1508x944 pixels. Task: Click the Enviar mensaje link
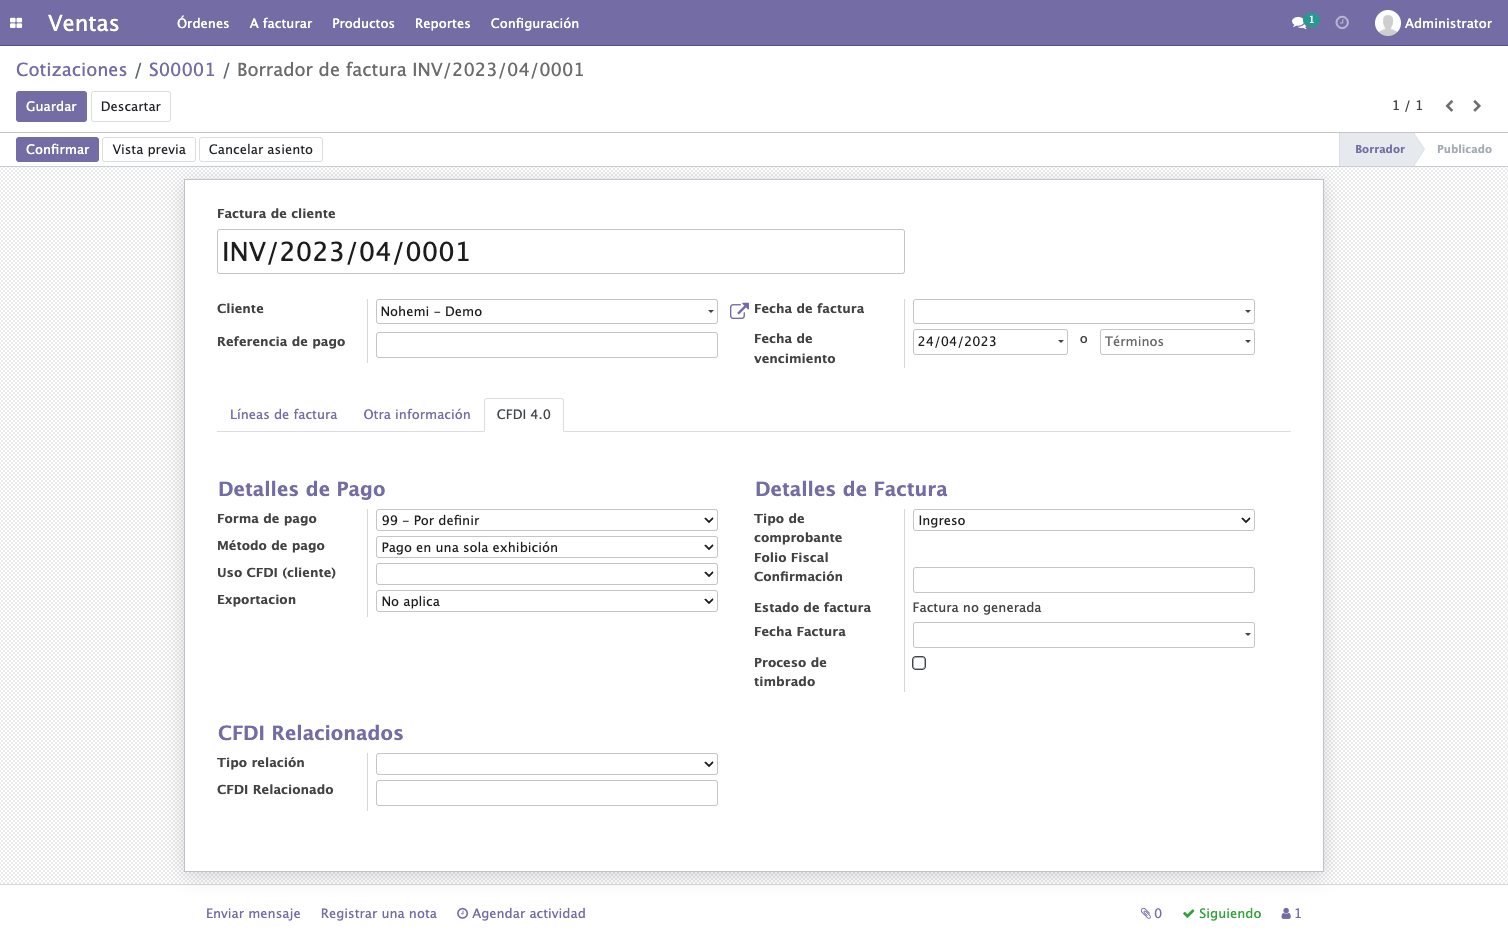(253, 914)
